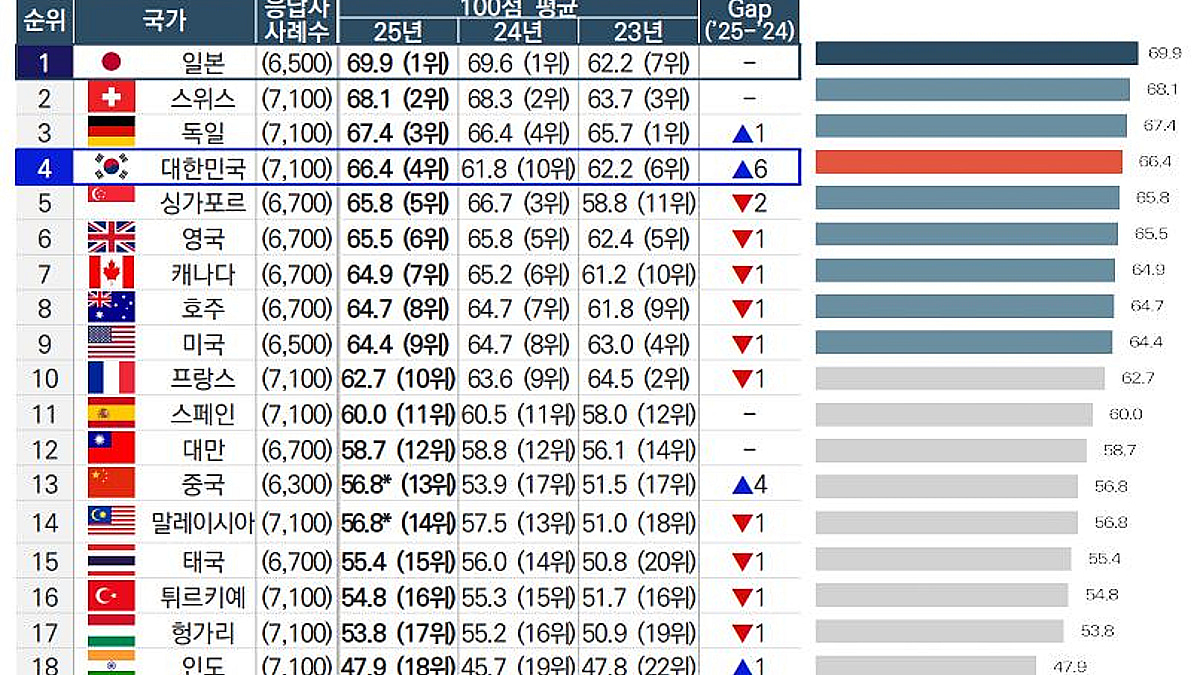1200x675 pixels.
Task: Click country name 대한민국
Action: [203, 168]
